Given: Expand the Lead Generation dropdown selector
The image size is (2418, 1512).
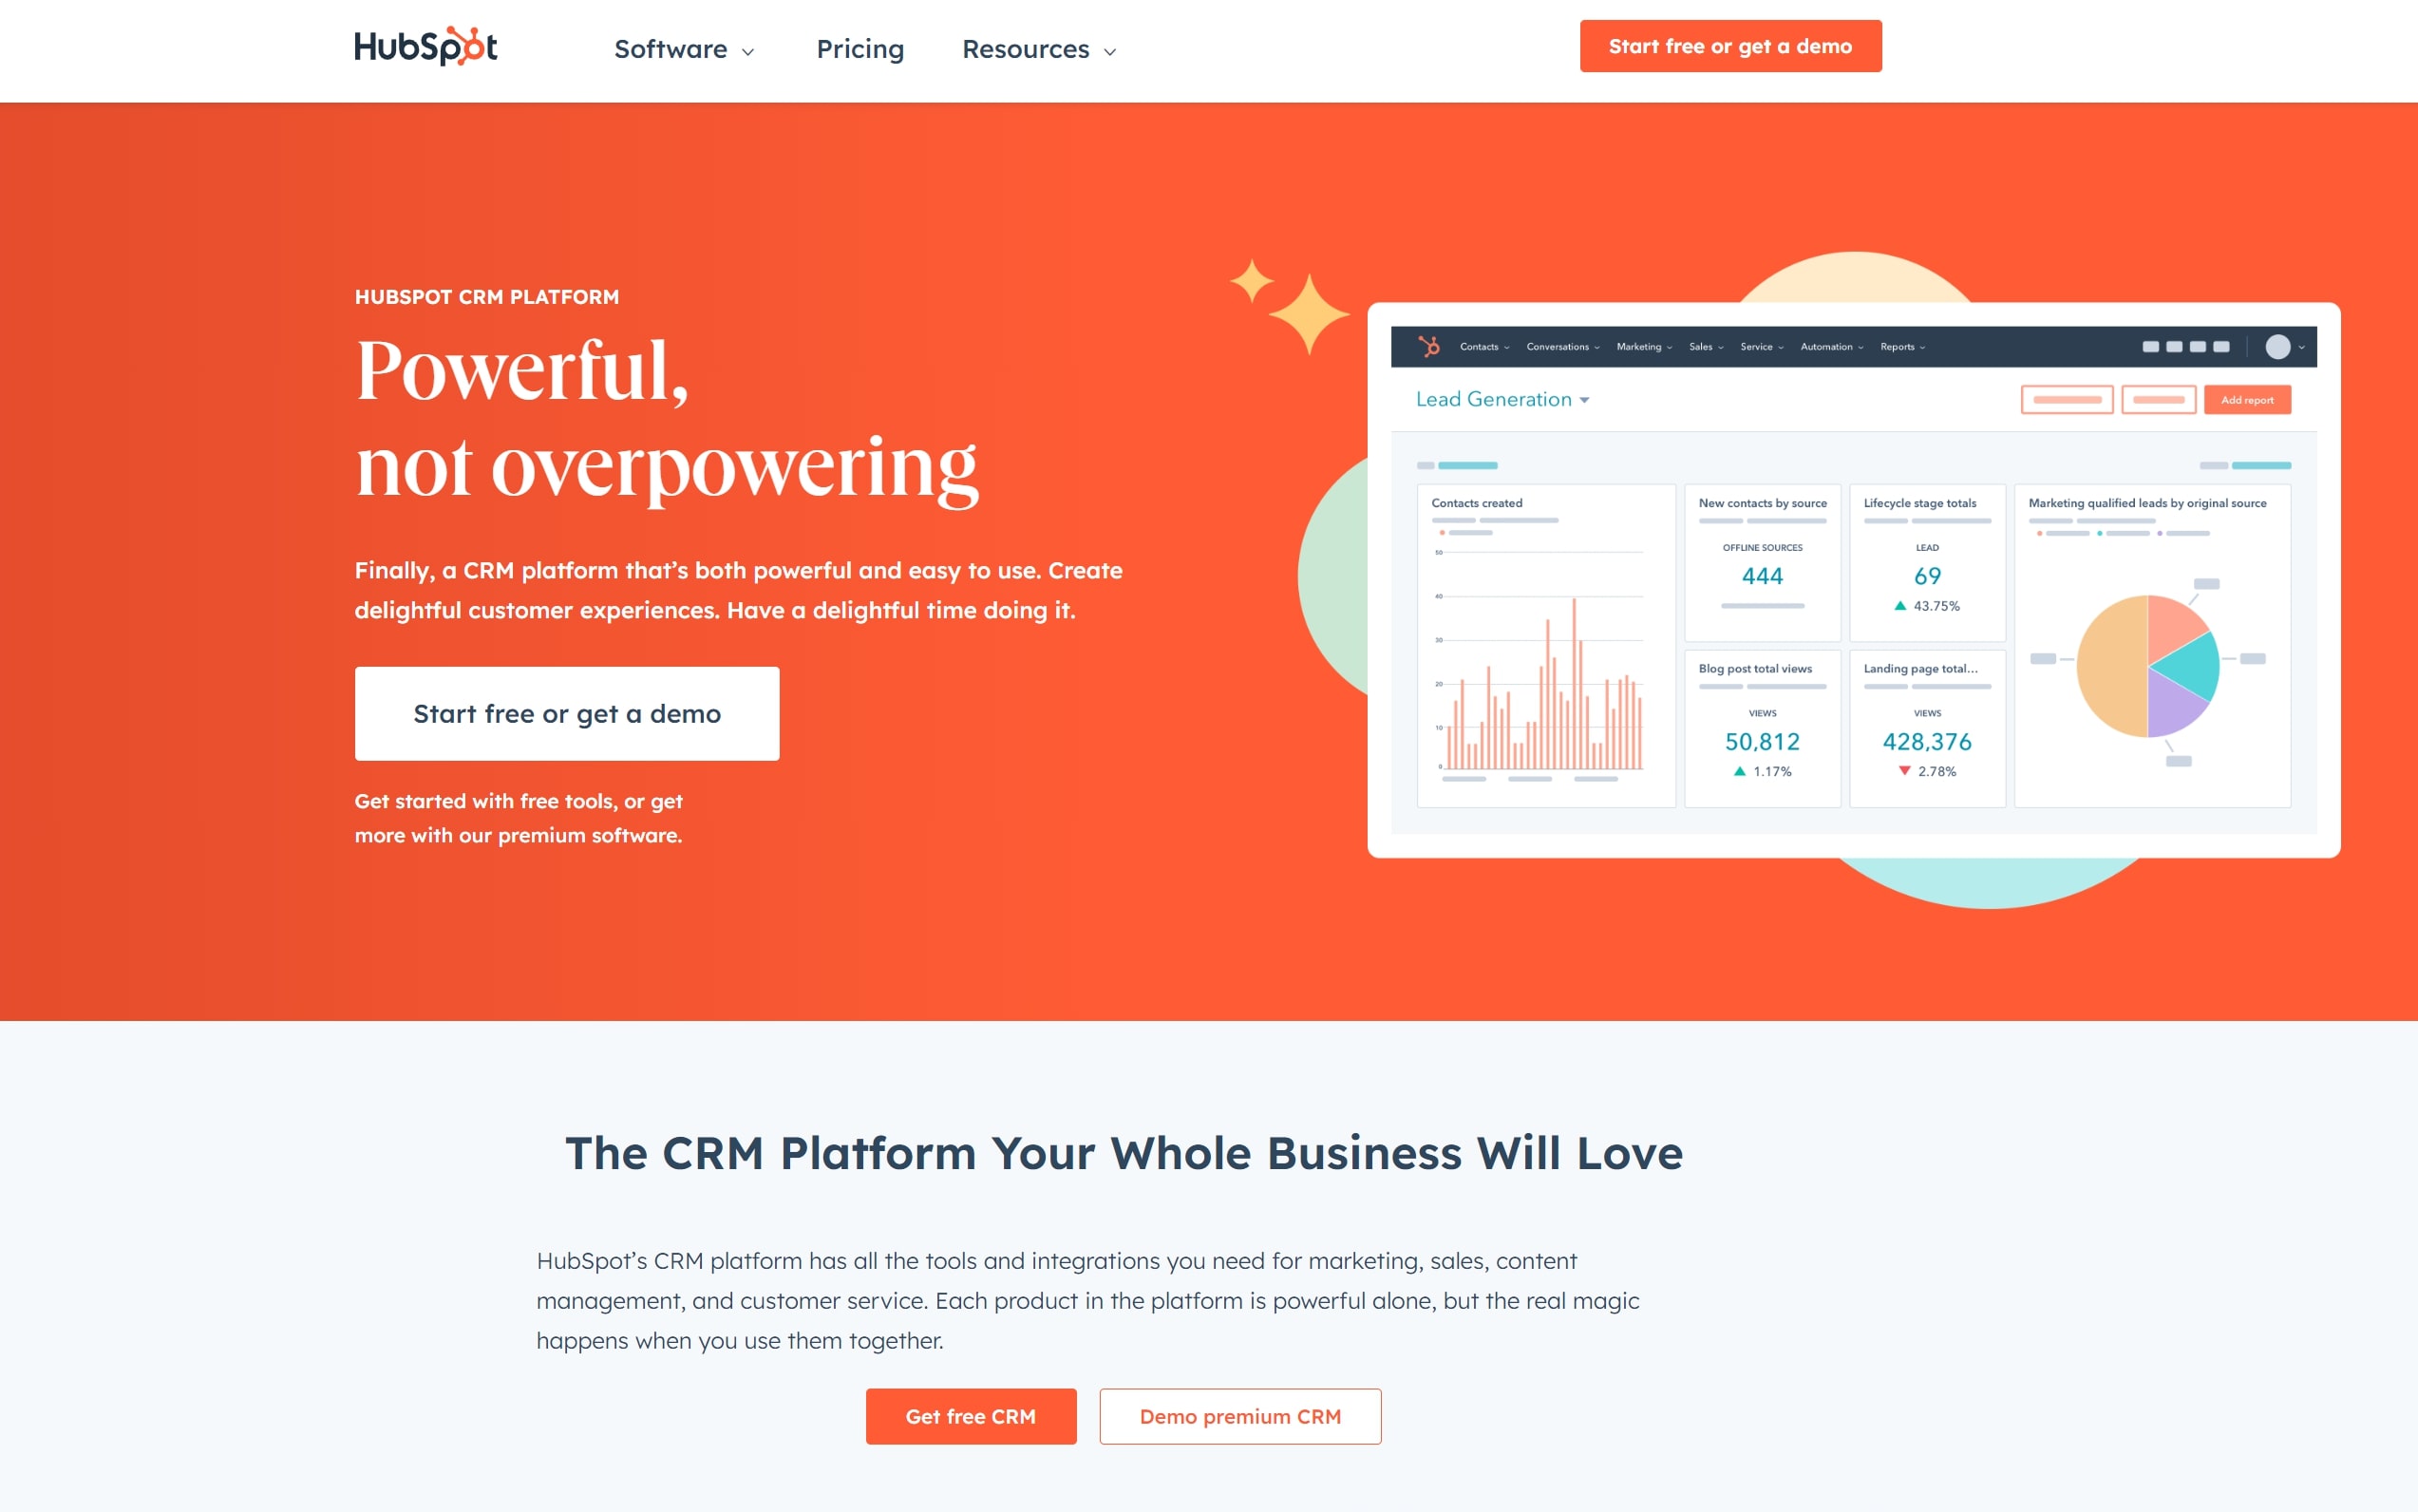Looking at the screenshot, I should [x=1502, y=399].
